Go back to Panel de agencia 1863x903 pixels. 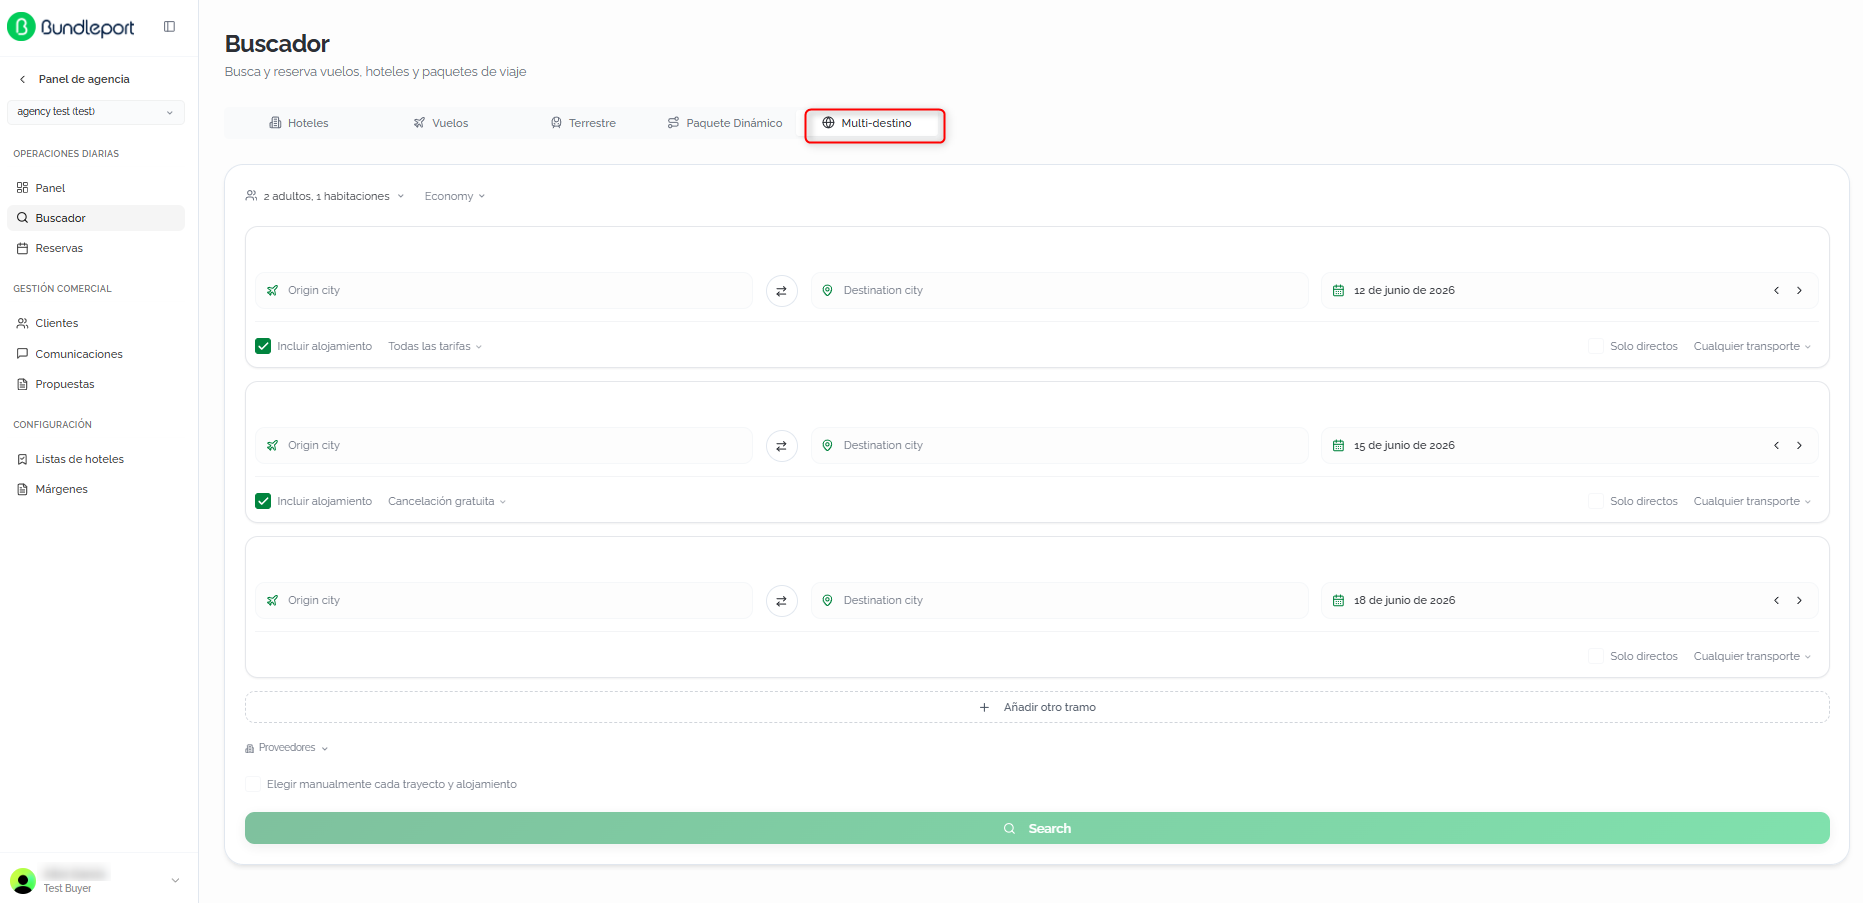(75, 79)
